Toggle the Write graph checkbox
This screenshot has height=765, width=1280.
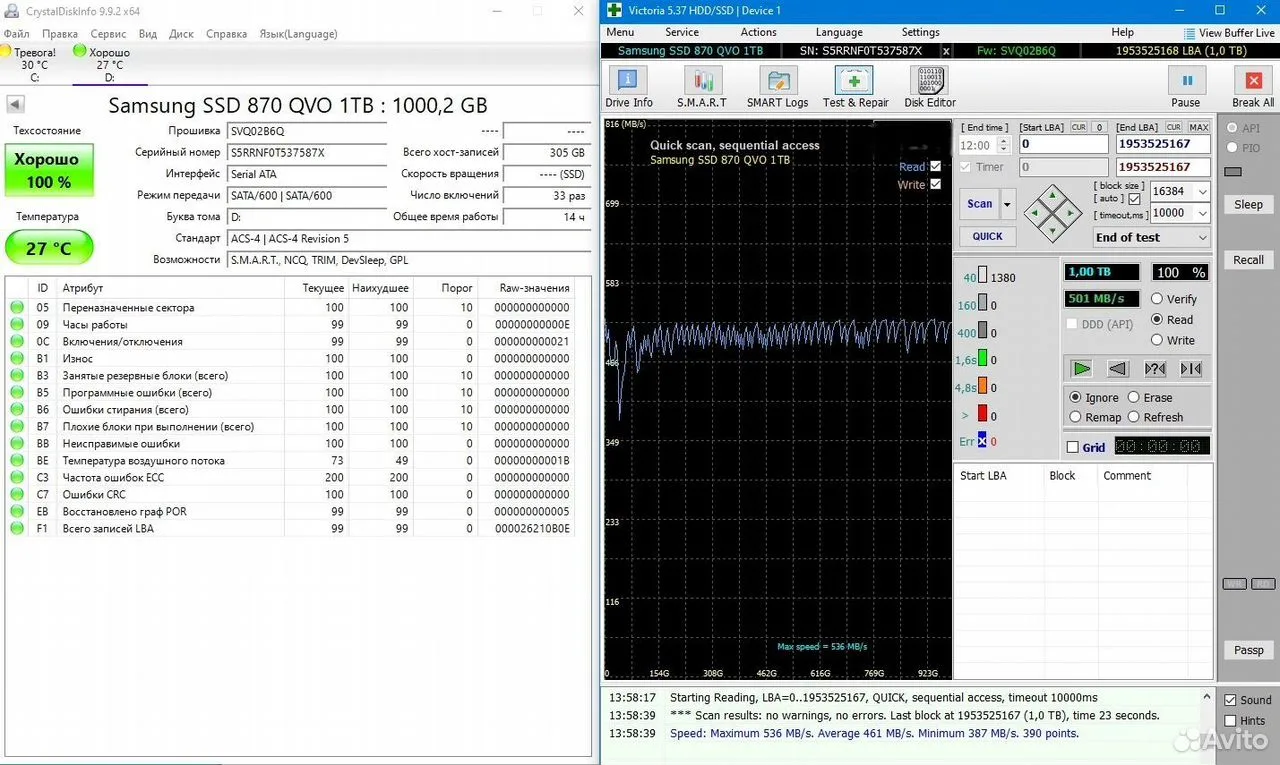935,184
